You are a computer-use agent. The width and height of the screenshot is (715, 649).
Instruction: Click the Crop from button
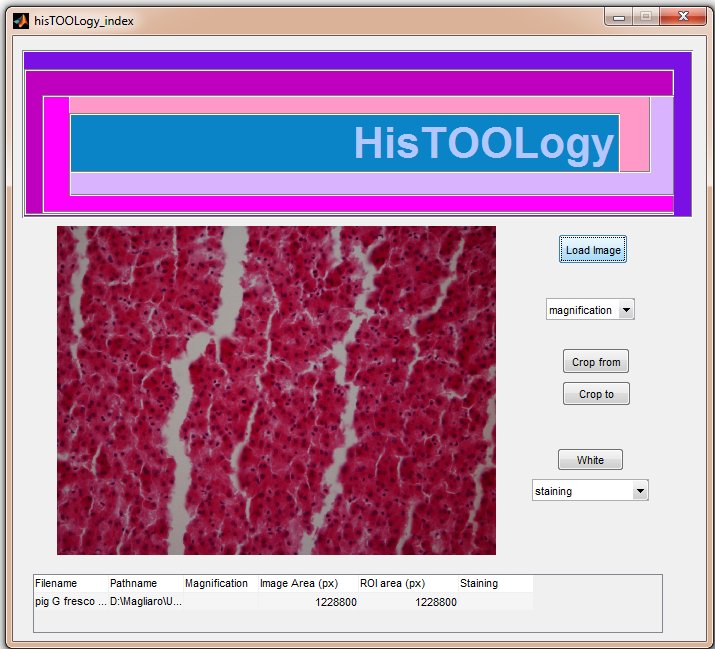tap(596, 361)
